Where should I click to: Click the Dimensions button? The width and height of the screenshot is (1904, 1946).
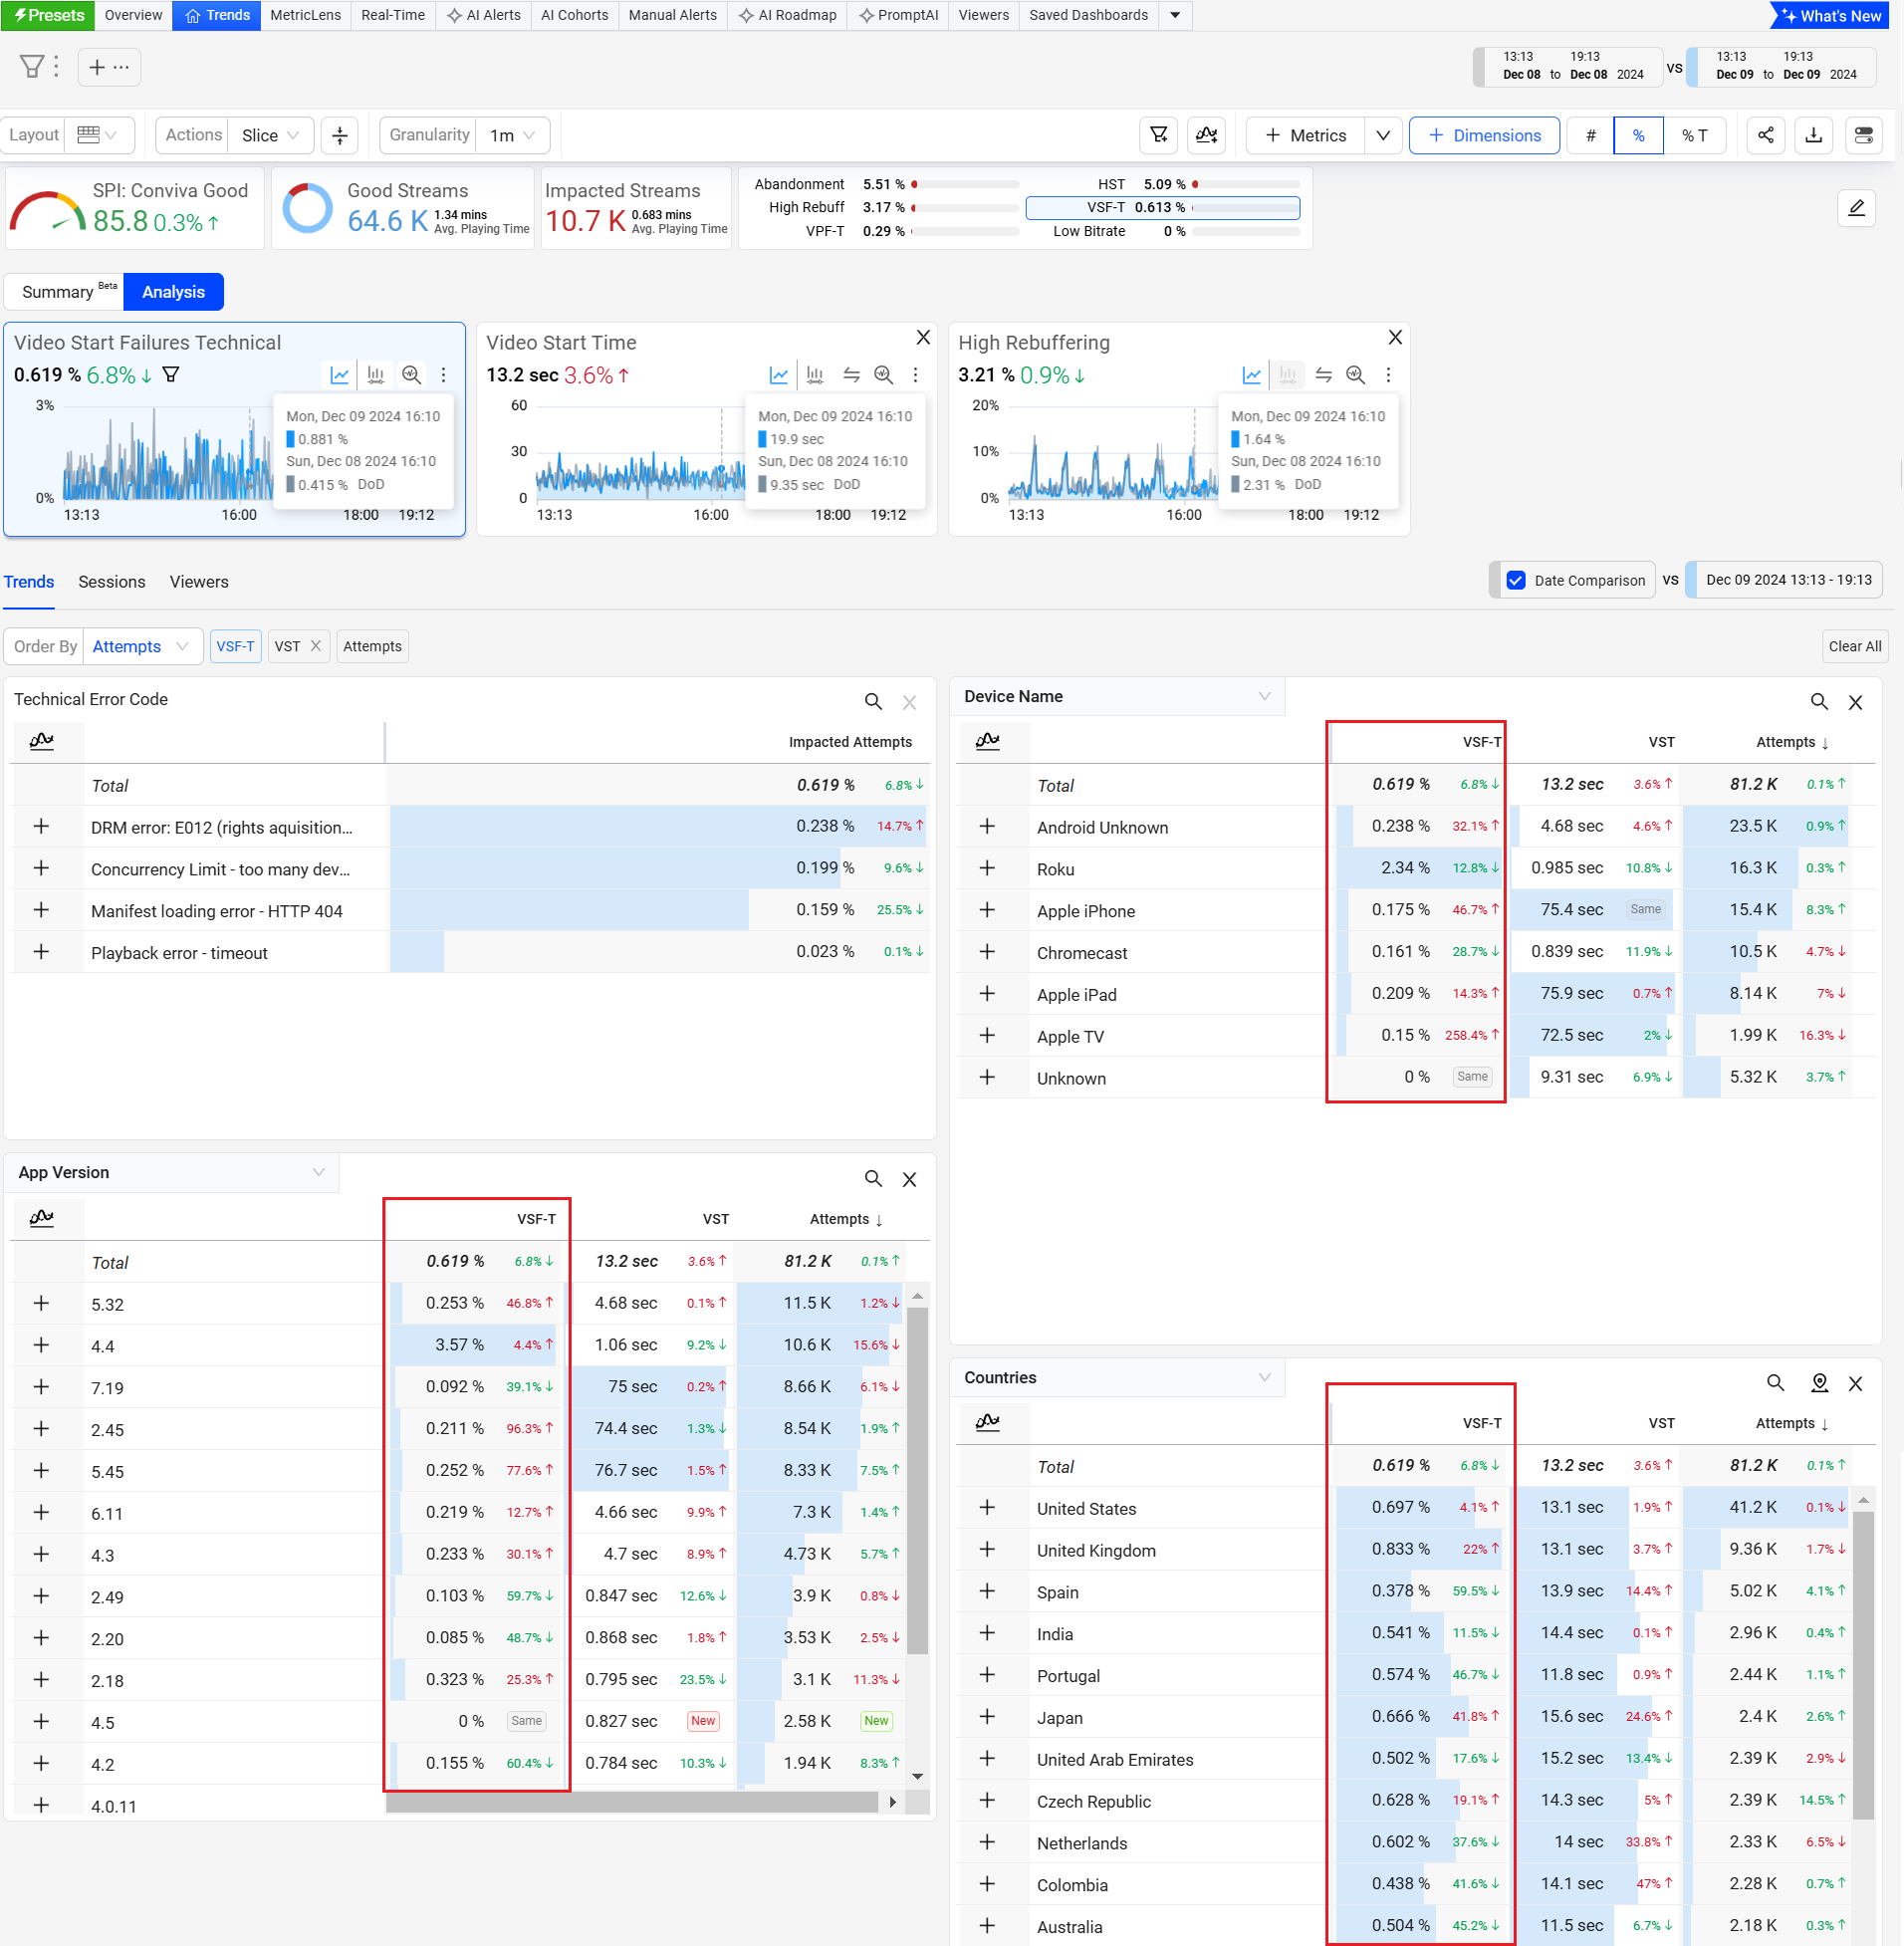[1483, 135]
